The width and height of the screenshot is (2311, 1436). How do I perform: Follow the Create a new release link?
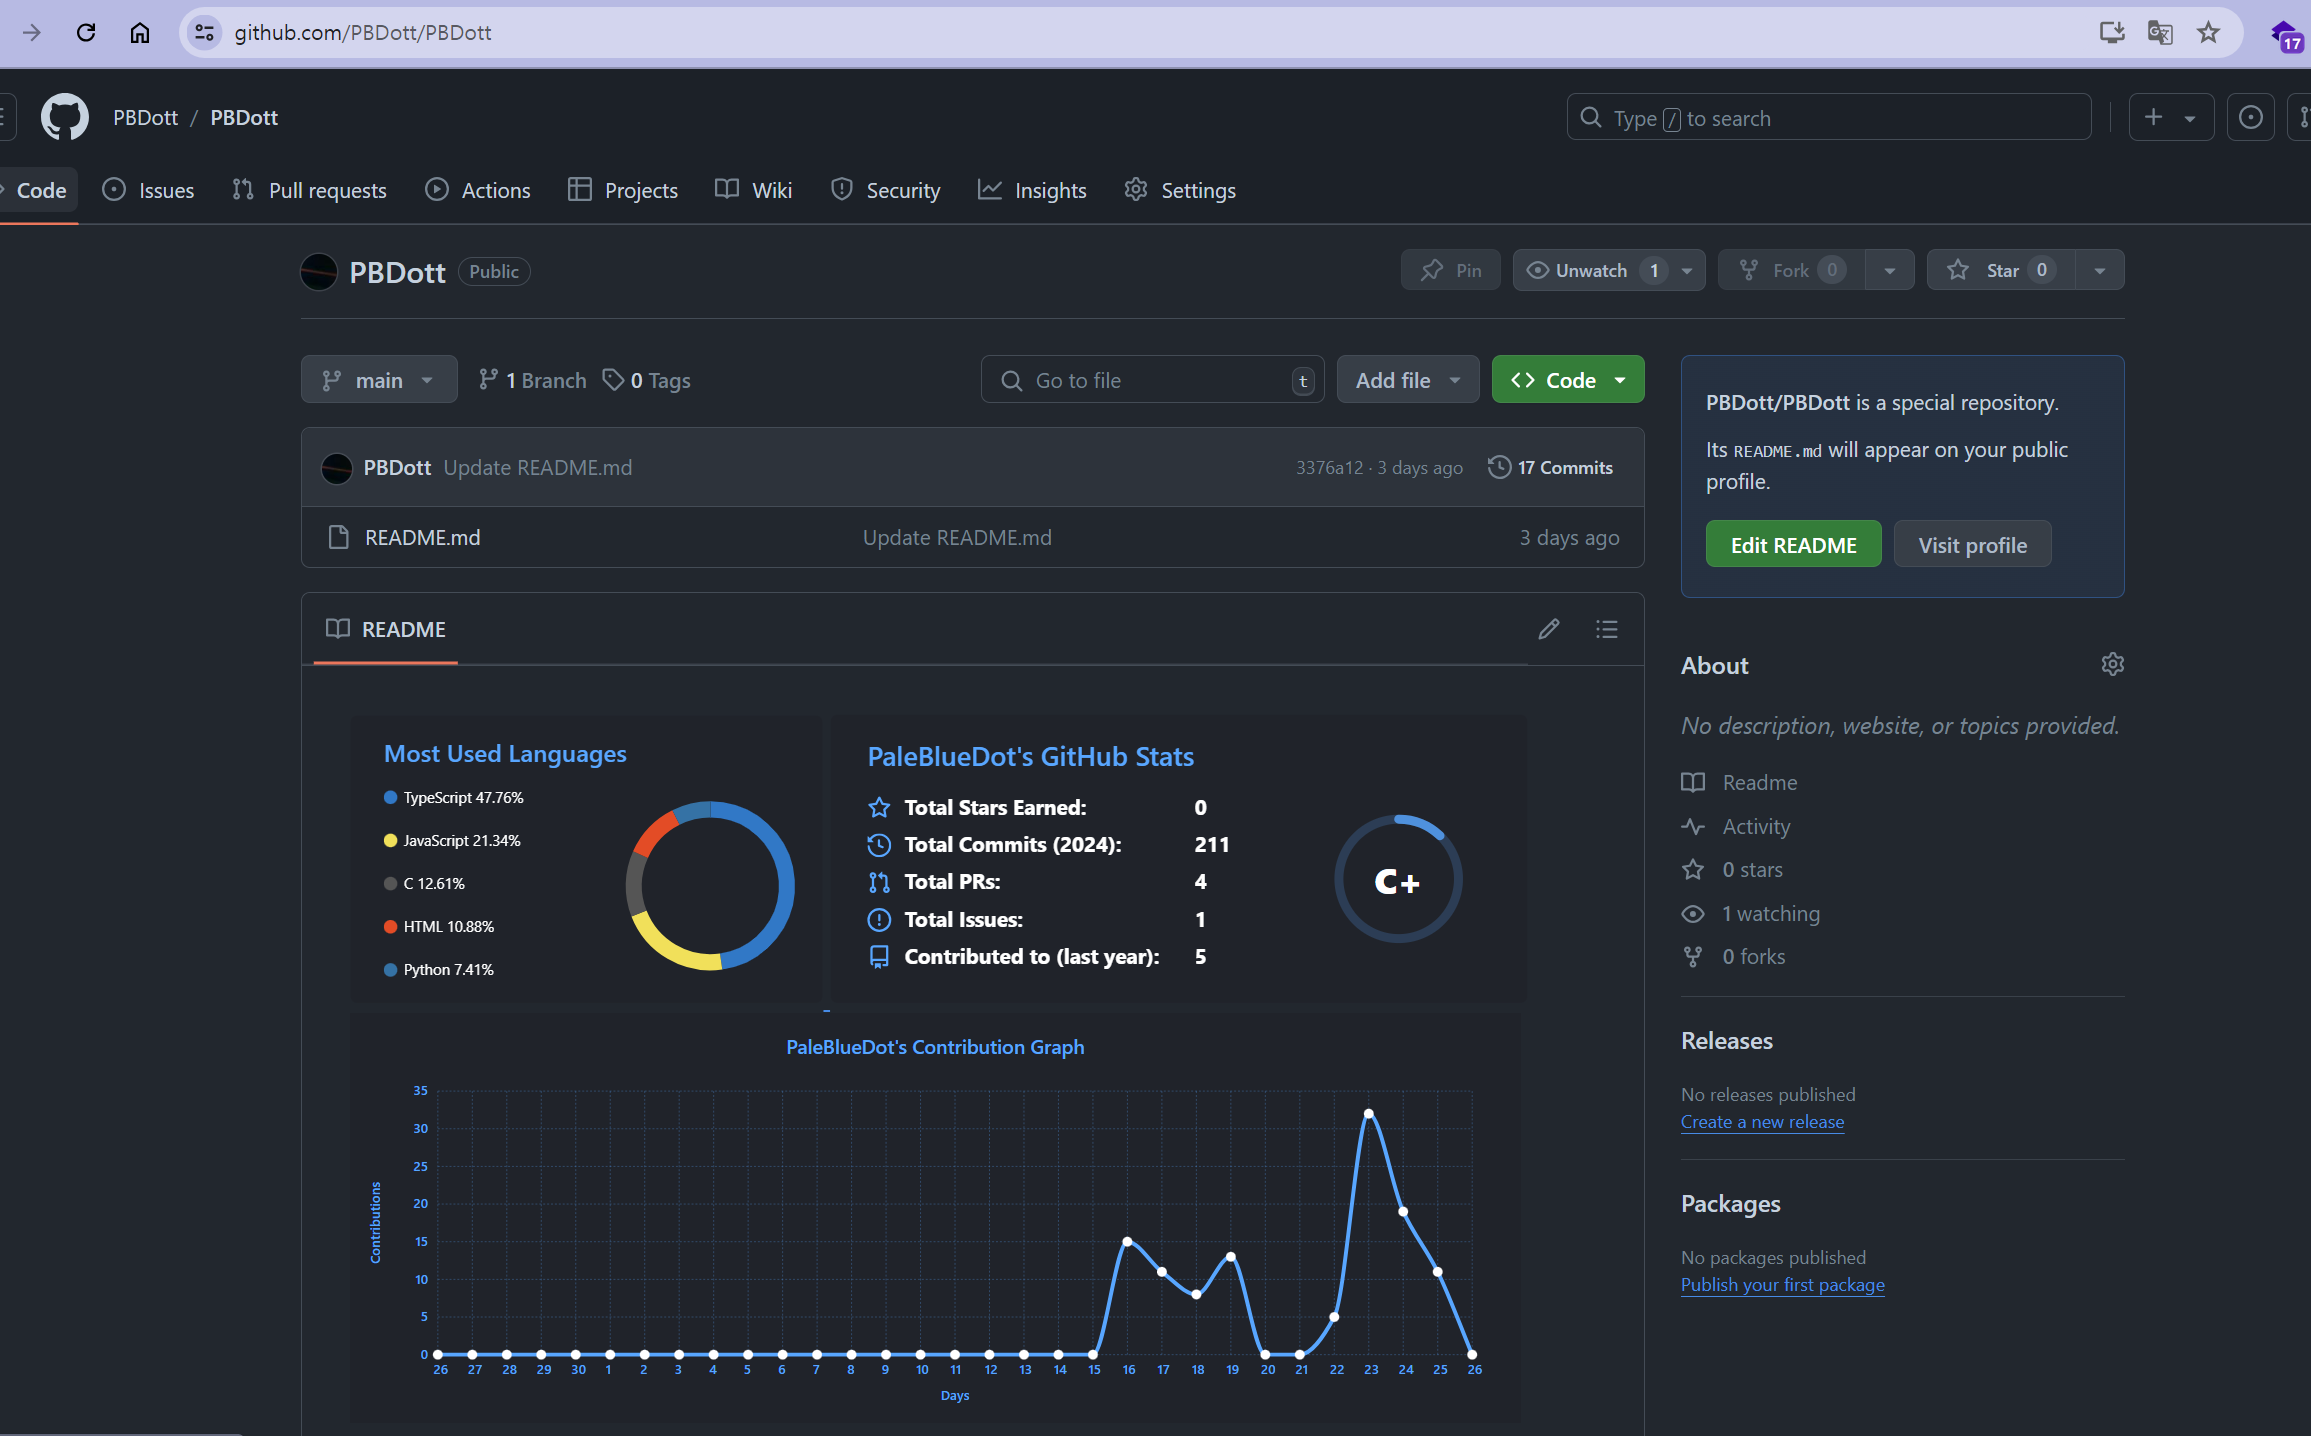[1762, 1122]
